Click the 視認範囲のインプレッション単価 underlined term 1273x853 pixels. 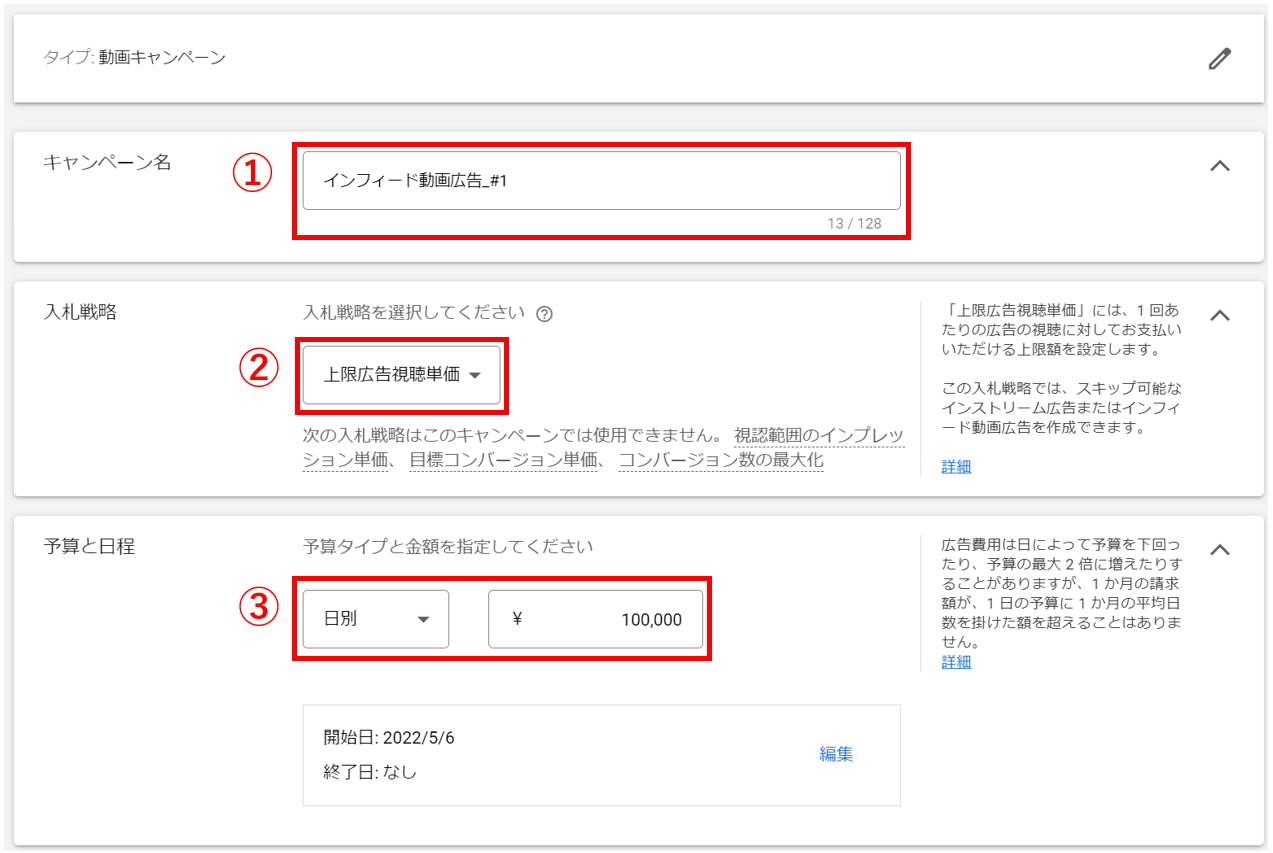click(818, 437)
